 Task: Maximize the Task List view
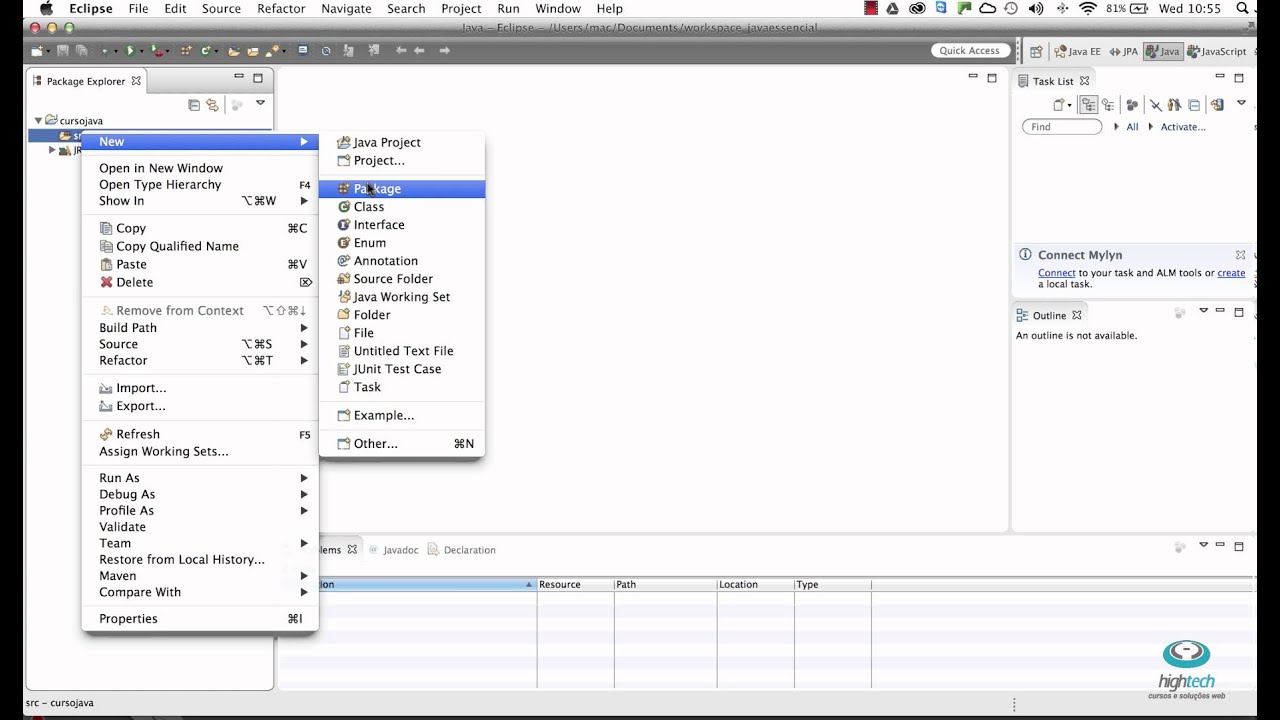(x=1241, y=77)
